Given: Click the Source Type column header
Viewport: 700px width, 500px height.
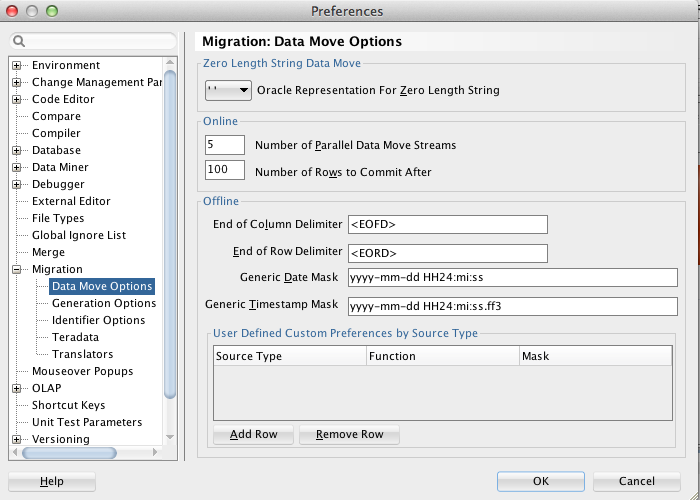Looking at the screenshot, I should 290,356.
